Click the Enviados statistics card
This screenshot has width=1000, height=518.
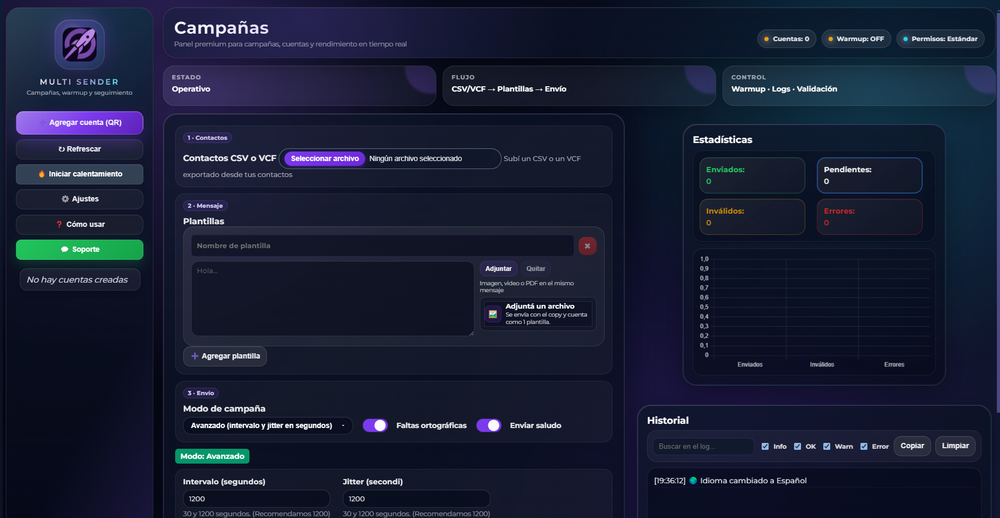pyautogui.click(x=752, y=175)
